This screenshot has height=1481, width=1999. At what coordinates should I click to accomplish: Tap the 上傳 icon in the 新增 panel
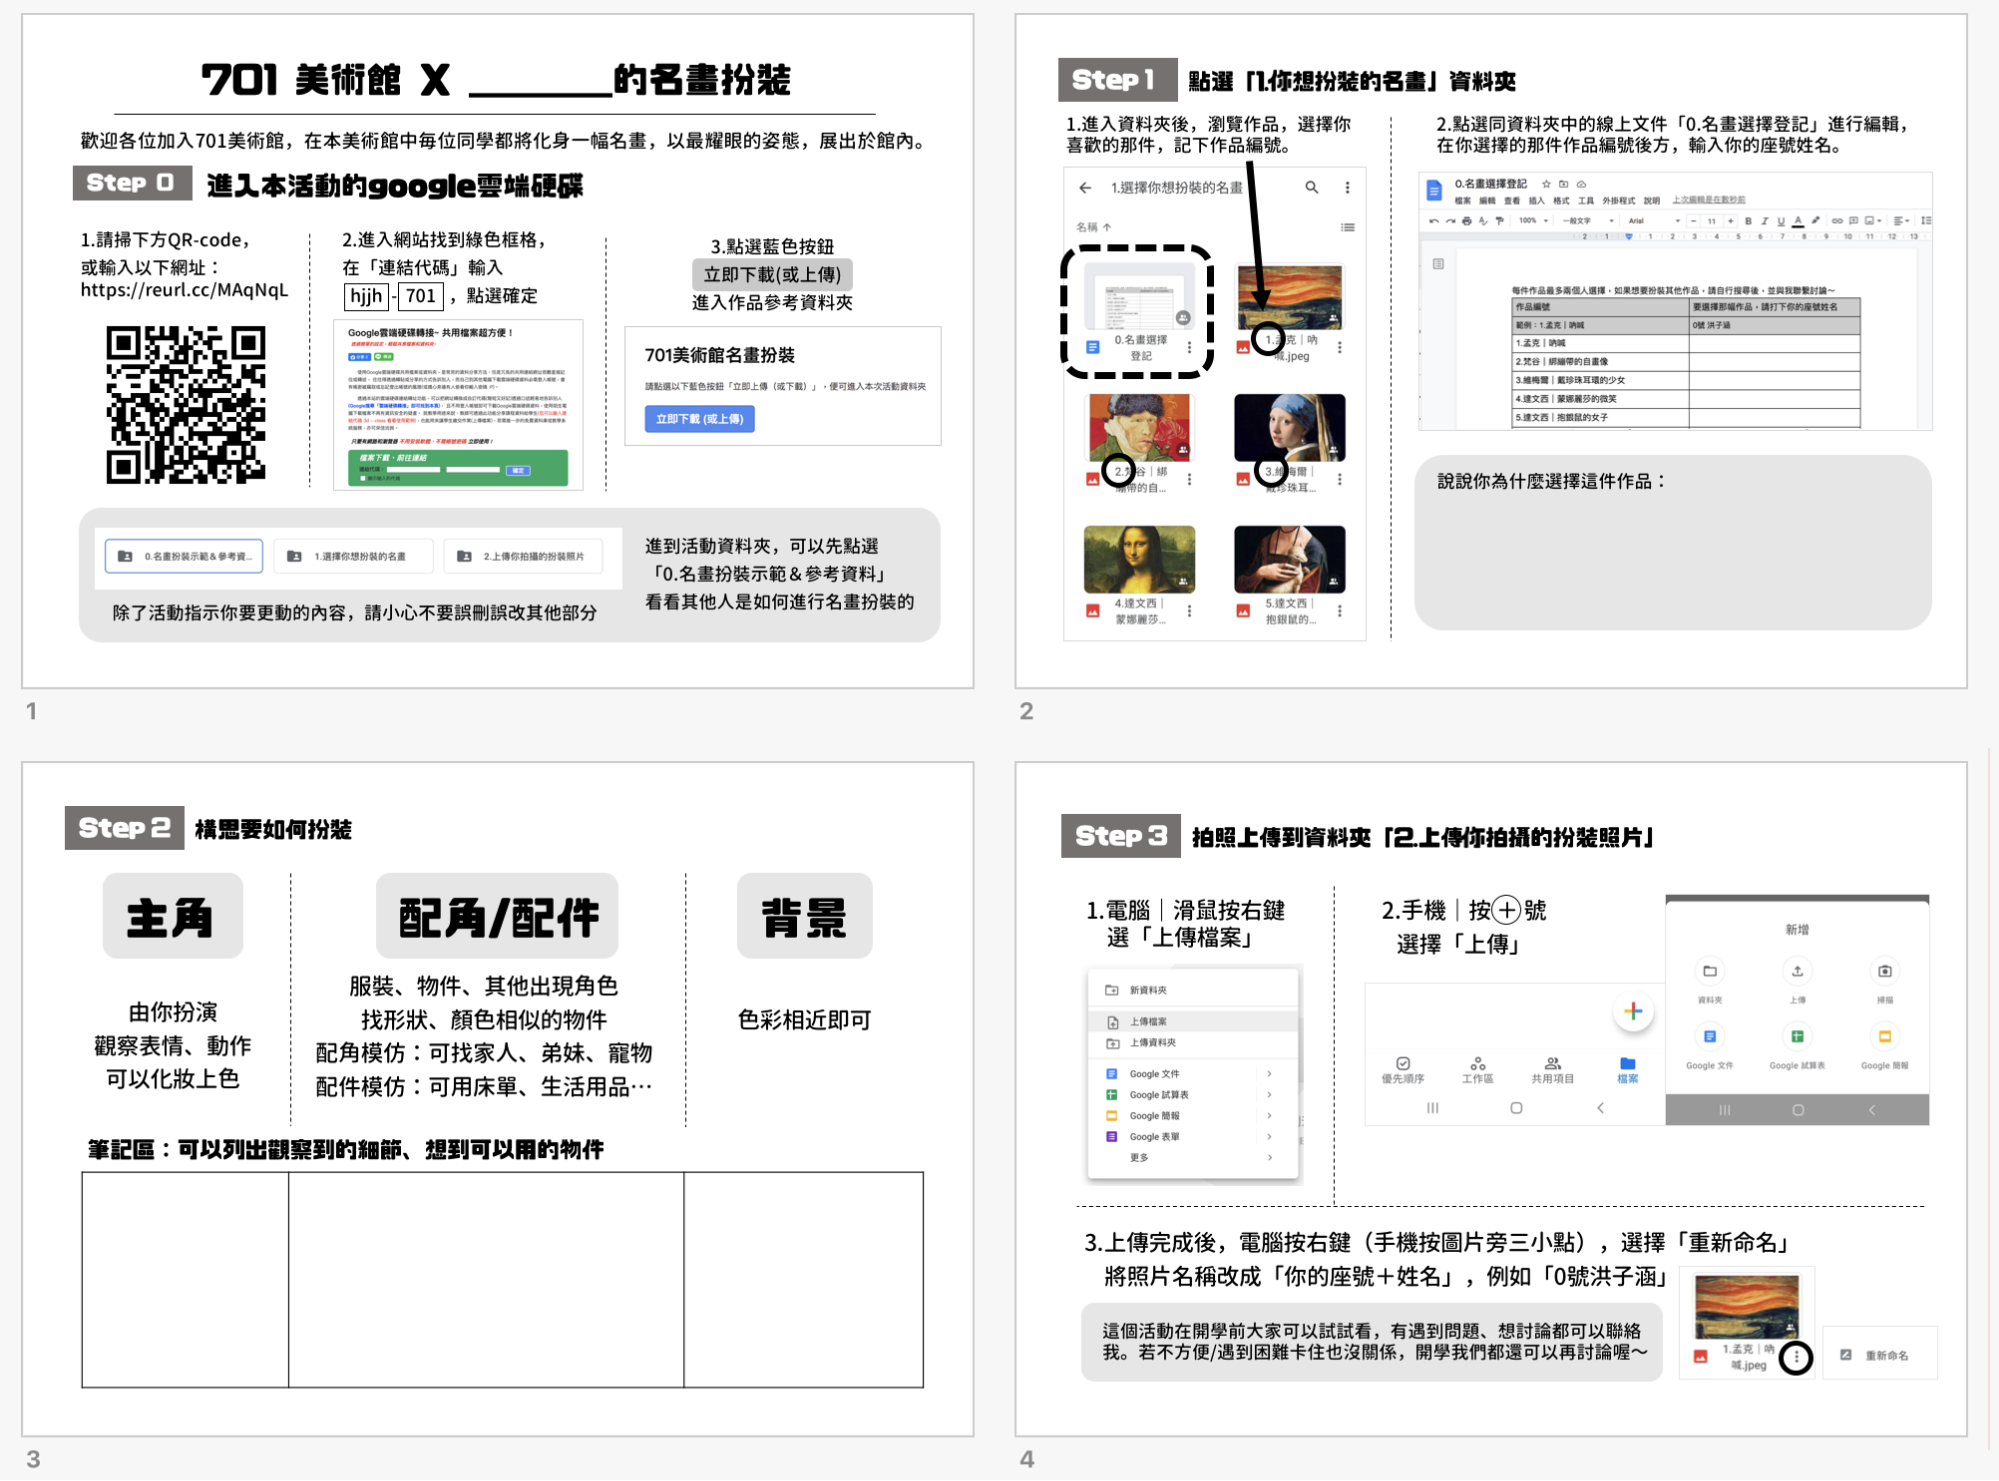[1797, 970]
